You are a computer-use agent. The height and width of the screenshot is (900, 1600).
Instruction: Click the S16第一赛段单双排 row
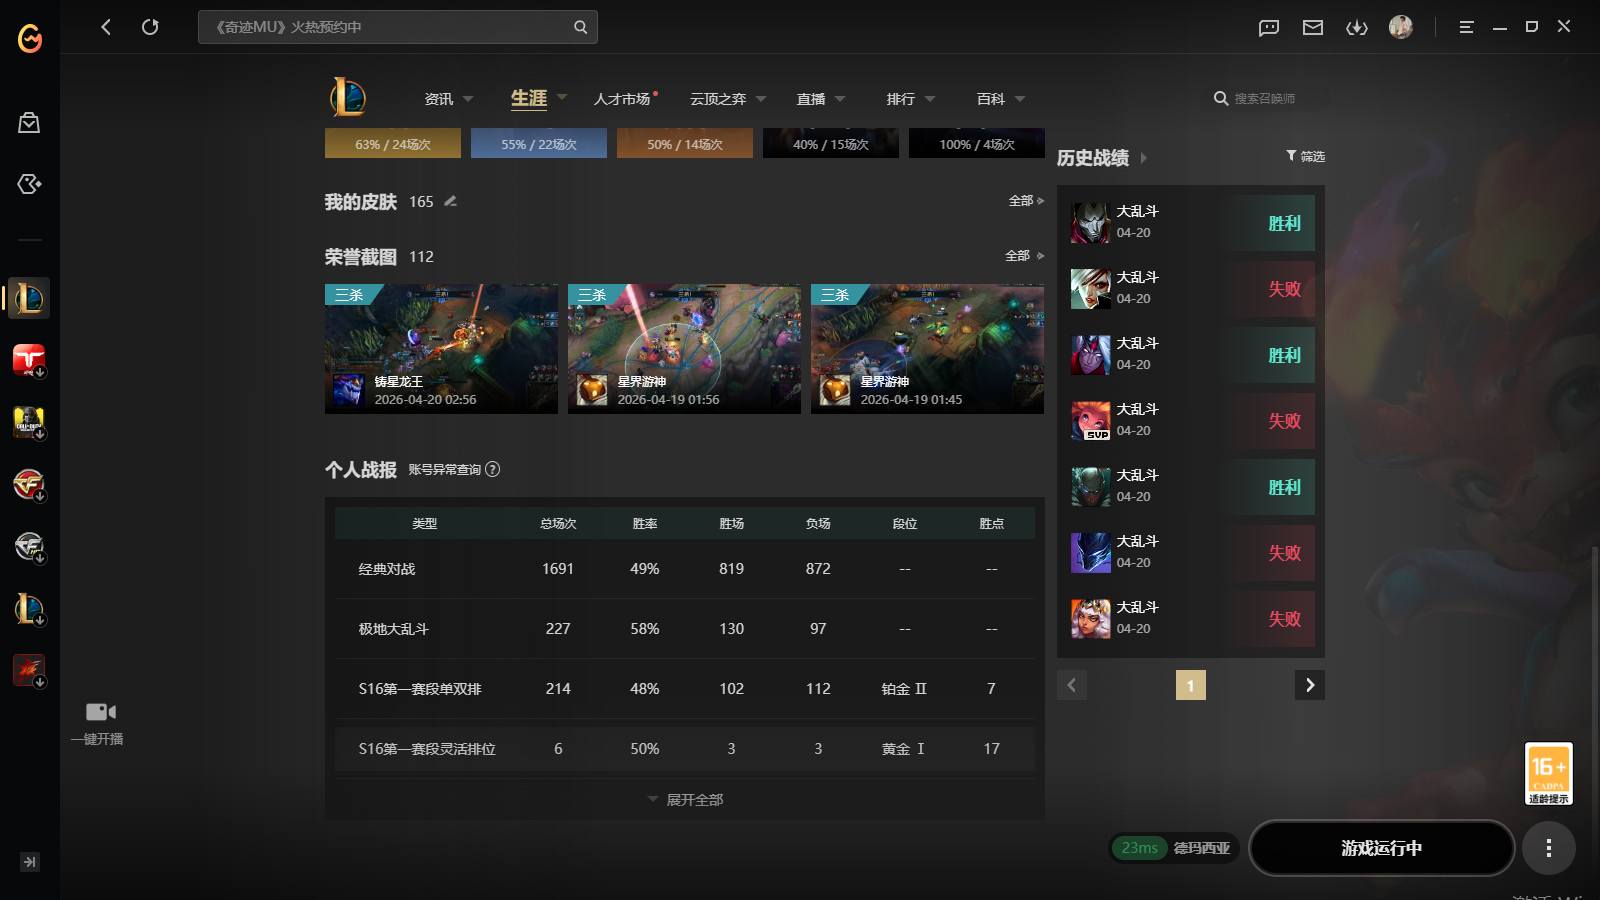(x=685, y=689)
